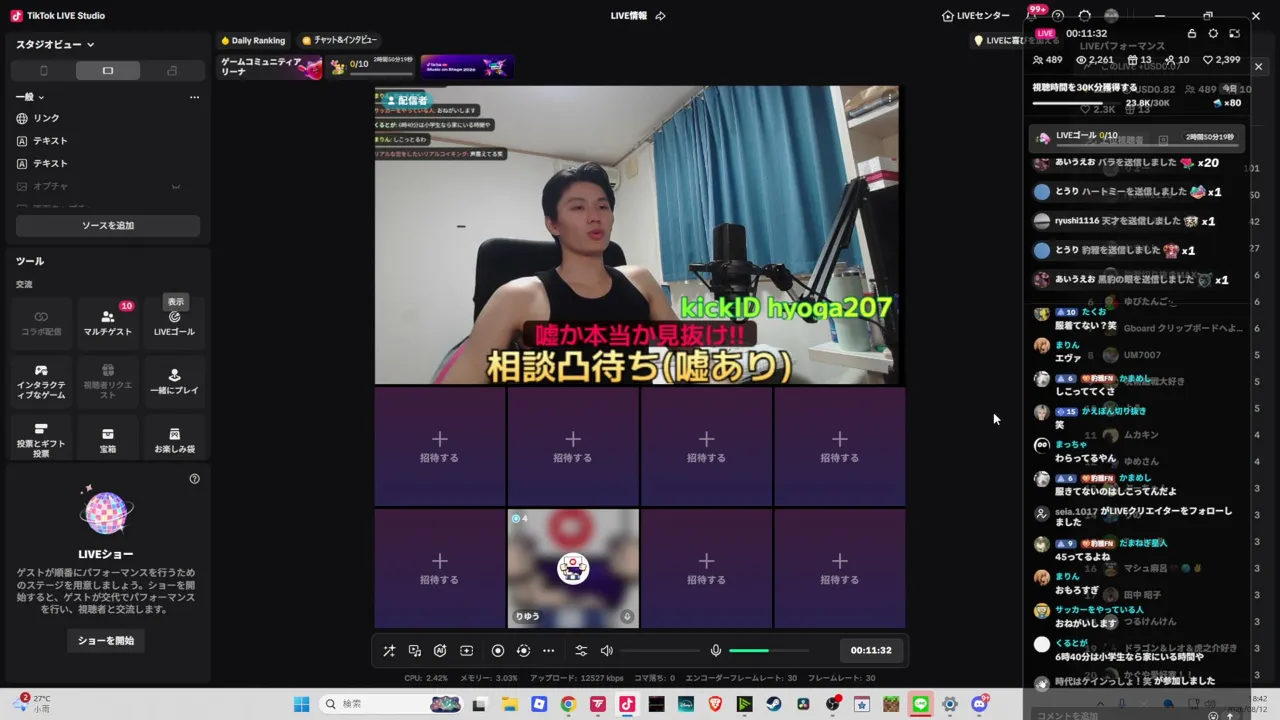Open インタラクティブなゲーム tool
Screen dimensions: 1280x720
(41, 382)
